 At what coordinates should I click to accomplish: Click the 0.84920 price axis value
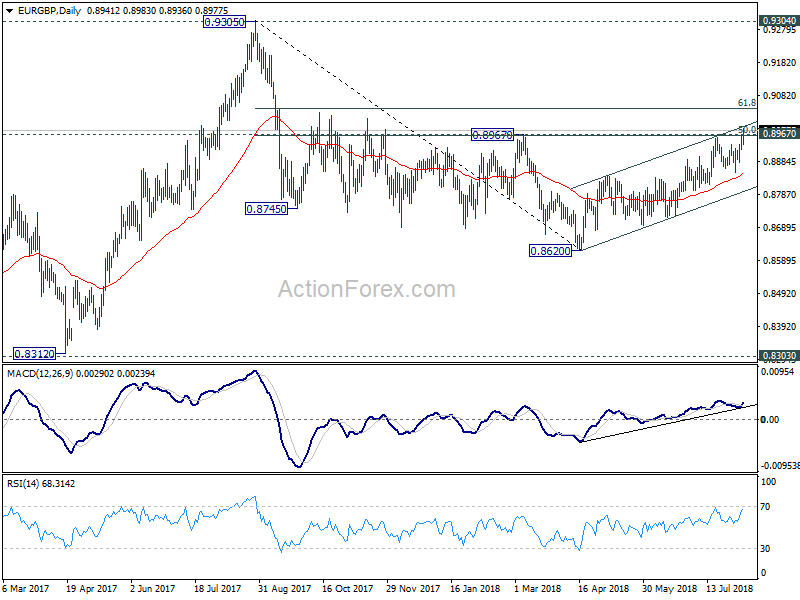[x=779, y=293]
